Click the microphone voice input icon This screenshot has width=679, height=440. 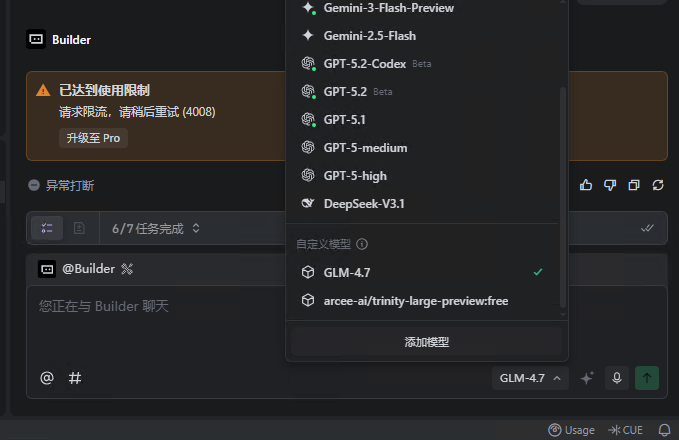point(618,378)
